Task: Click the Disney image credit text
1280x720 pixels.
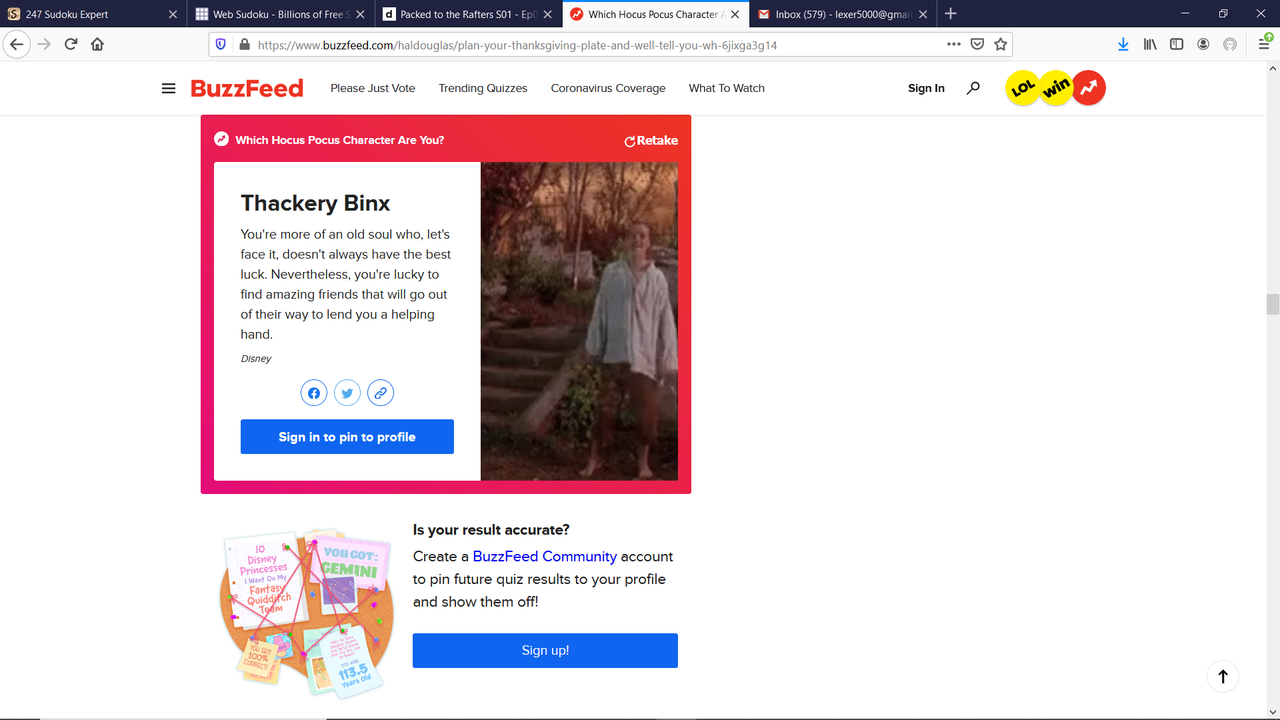Action: 256,358
